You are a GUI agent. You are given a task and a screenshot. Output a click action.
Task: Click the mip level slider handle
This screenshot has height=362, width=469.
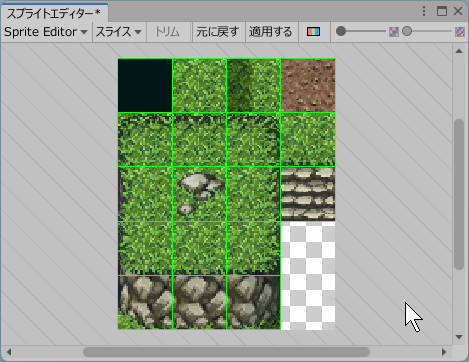pyautogui.click(x=407, y=31)
